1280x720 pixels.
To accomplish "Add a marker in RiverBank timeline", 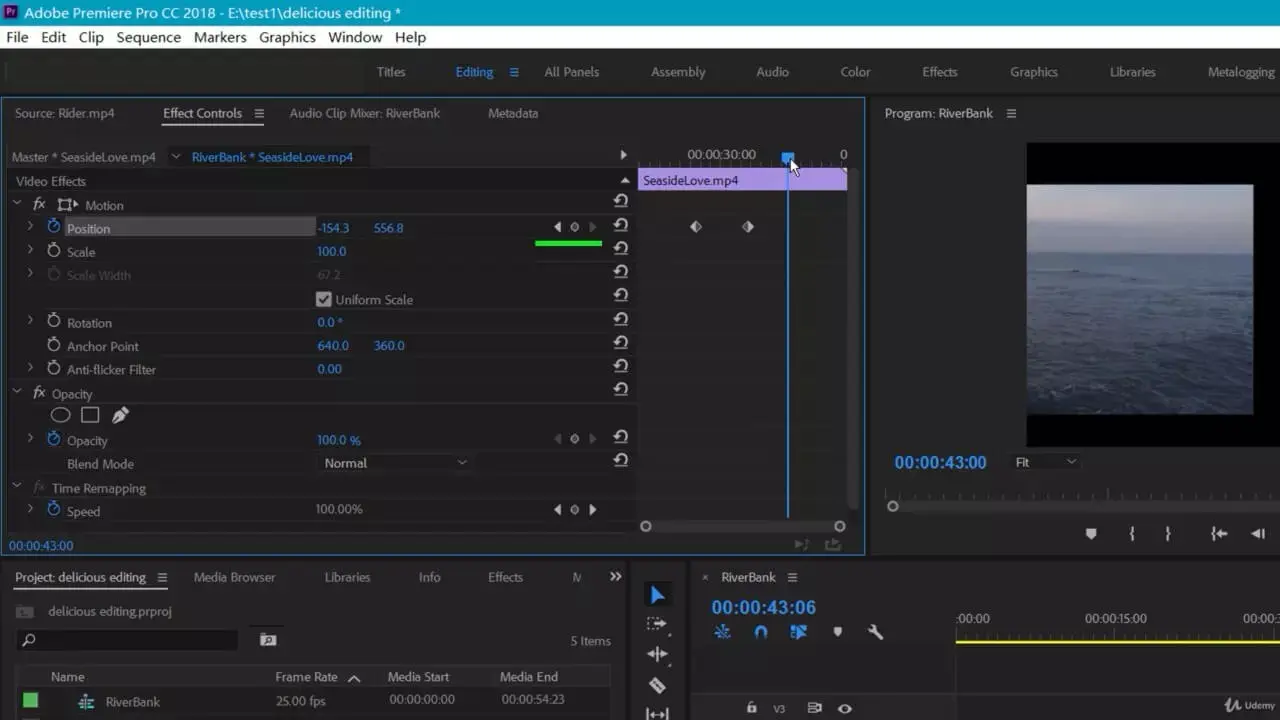I will point(838,632).
